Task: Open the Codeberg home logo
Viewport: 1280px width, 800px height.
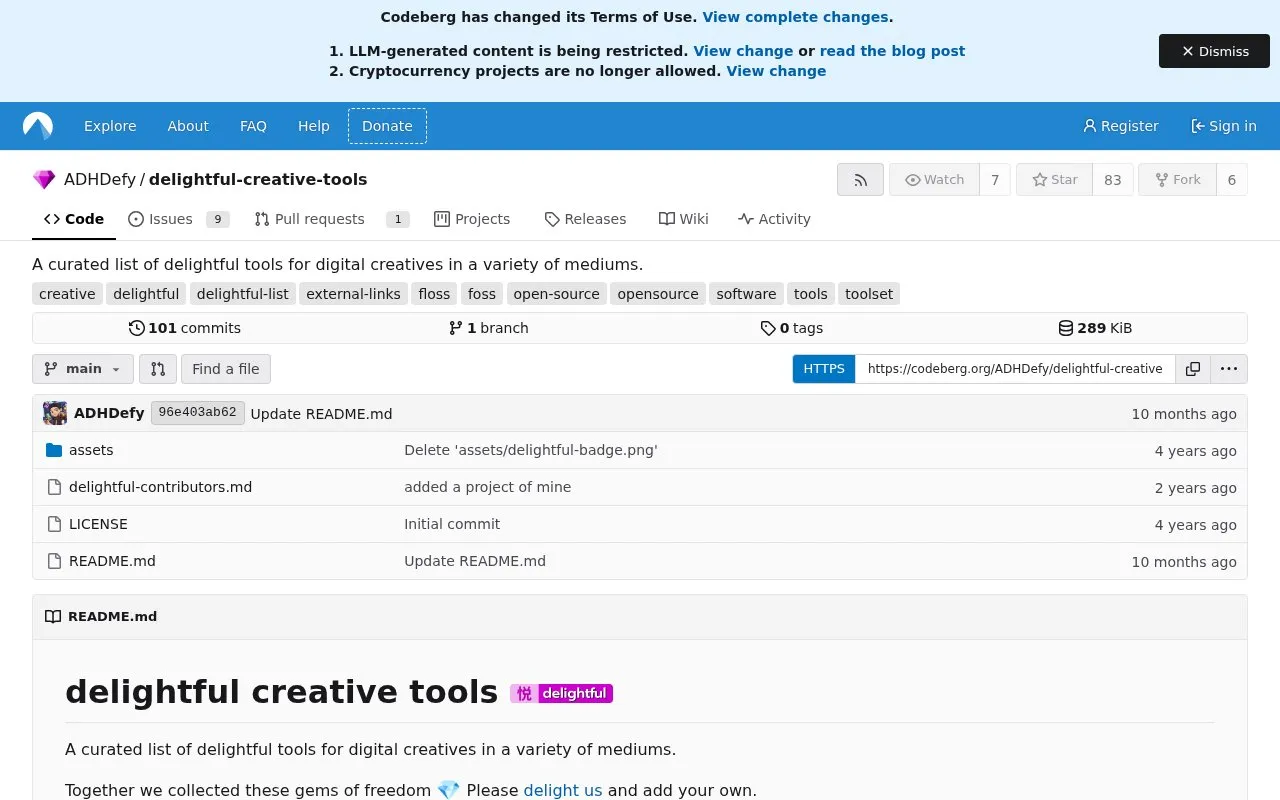Action: coord(38,126)
